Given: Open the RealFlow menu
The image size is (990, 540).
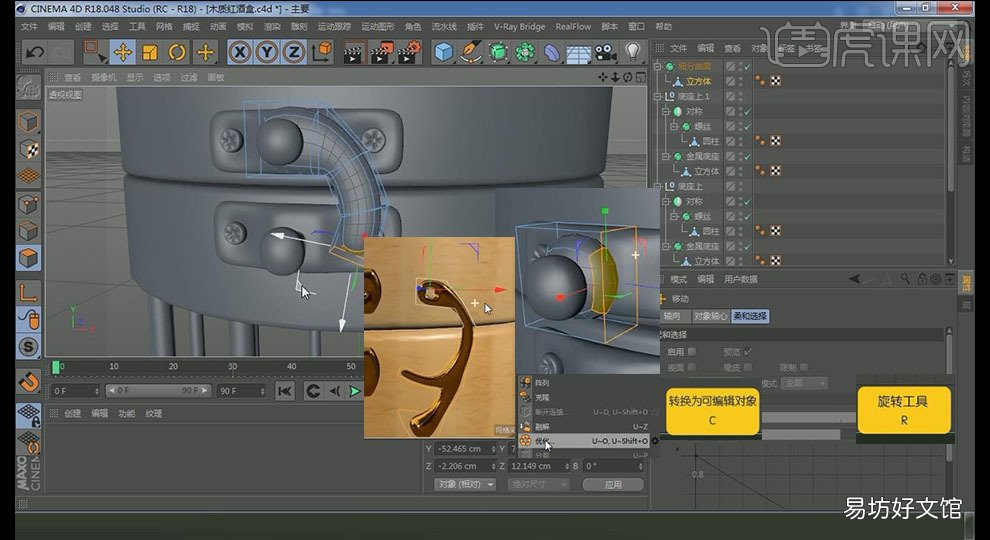Looking at the screenshot, I should (573, 27).
